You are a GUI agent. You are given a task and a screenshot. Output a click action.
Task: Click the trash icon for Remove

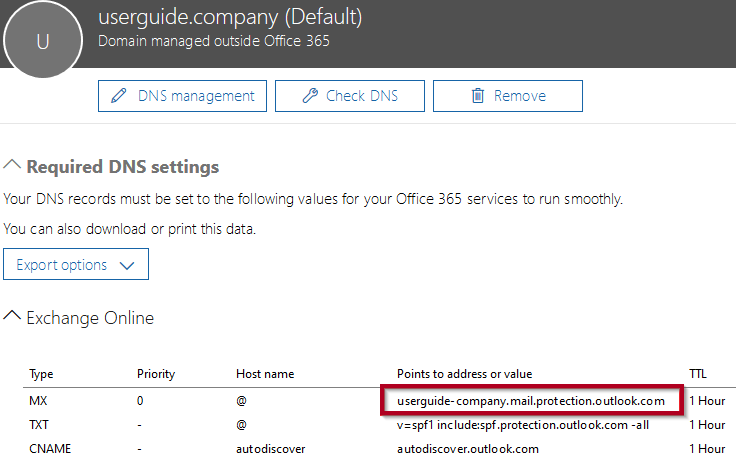click(x=478, y=96)
